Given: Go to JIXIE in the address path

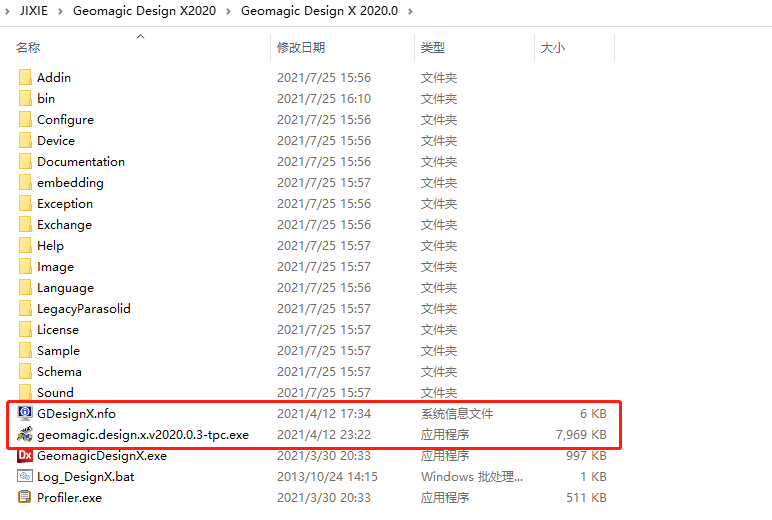Looking at the screenshot, I should 33,11.
